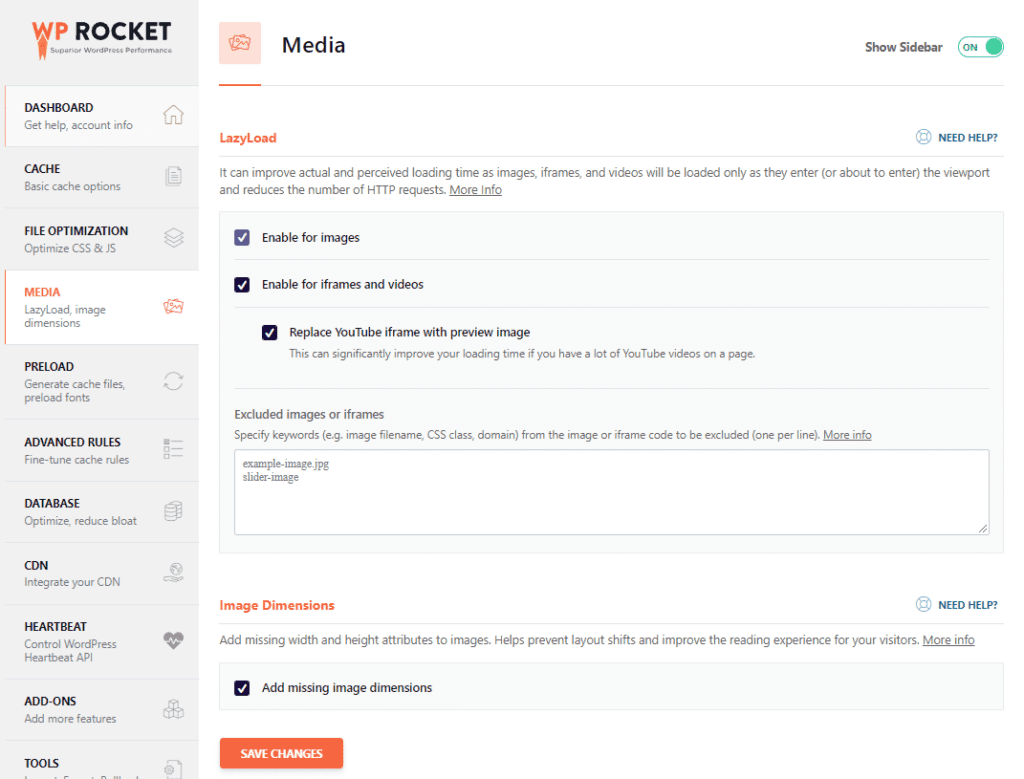This screenshot has width=1024, height=779.
Task: Select the Advanced Rules list icon
Action: 171,449
